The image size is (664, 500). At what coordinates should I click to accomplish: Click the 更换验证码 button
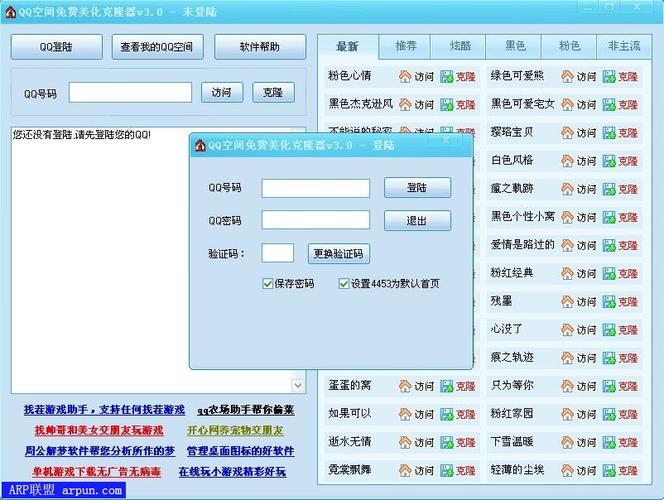[337, 254]
